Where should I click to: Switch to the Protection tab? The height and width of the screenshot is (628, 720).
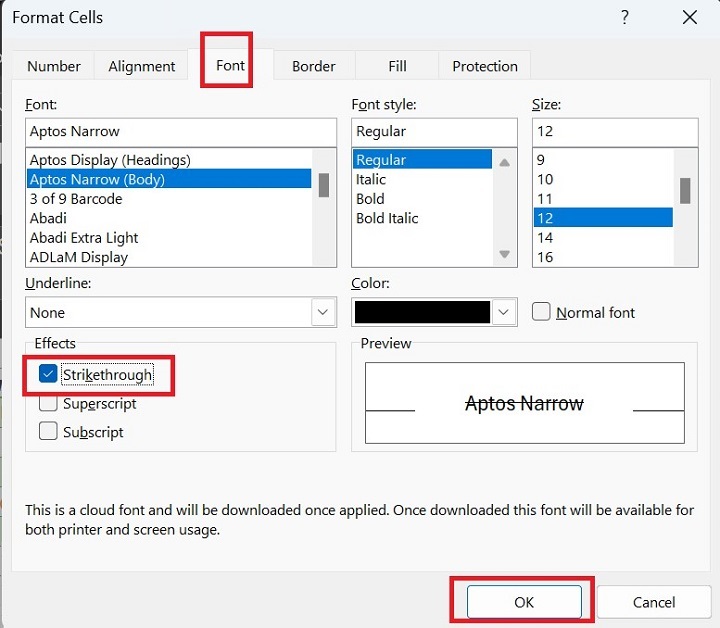click(x=484, y=66)
